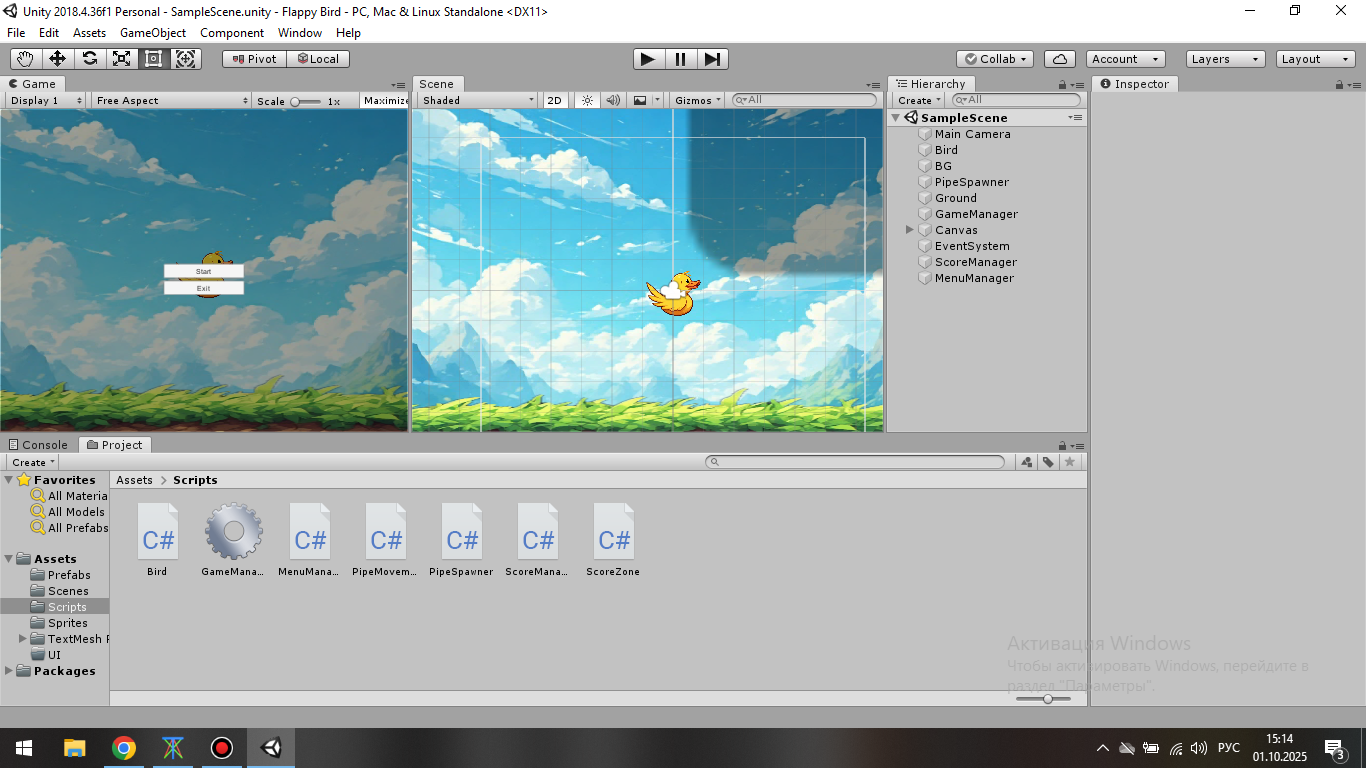This screenshot has height=768, width=1366.
Task: Toggle Pivot handle position mode
Action: pos(254,59)
